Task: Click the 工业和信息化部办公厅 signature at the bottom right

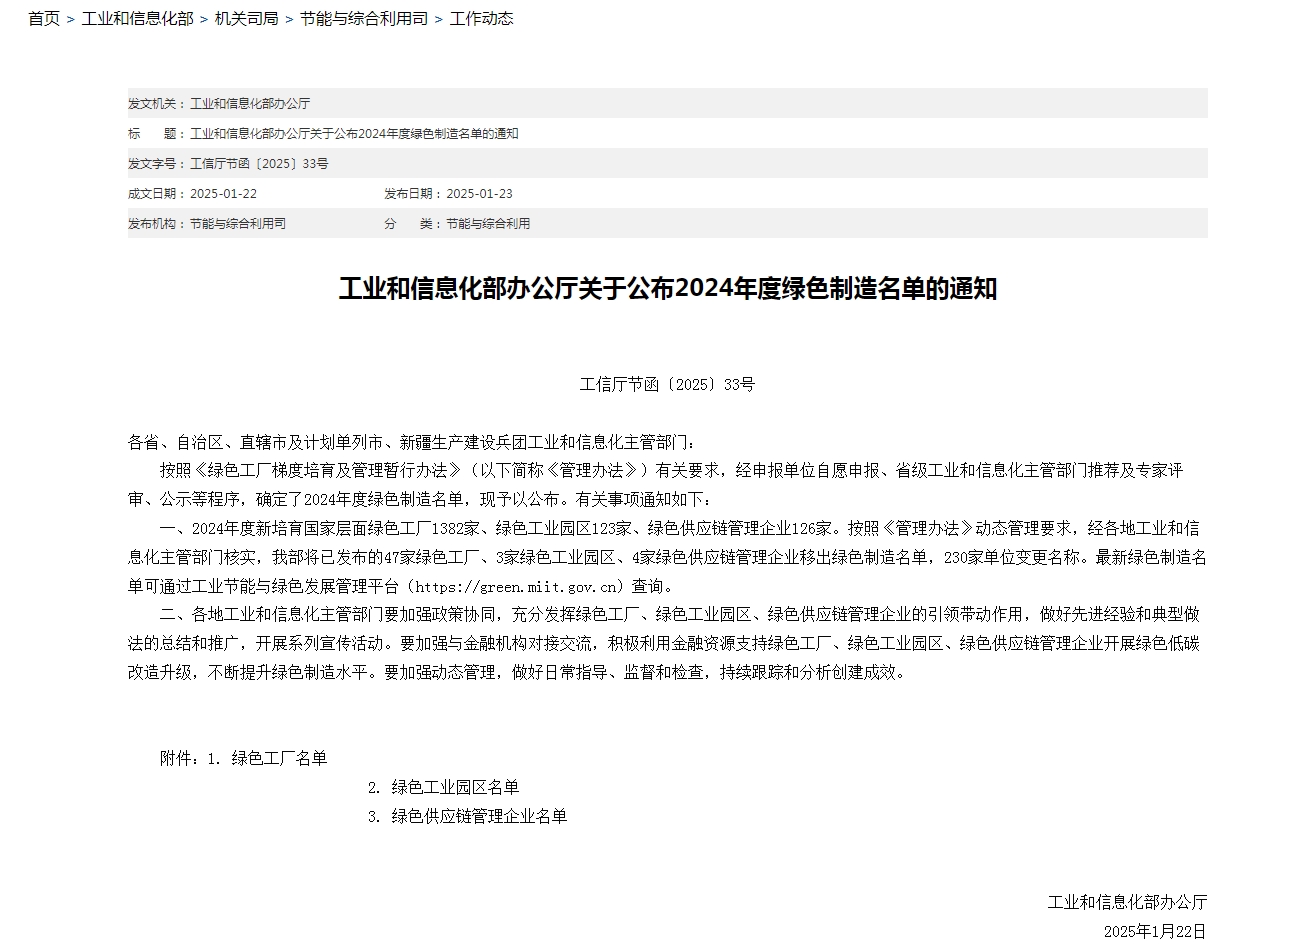Action: pyautogui.click(x=1127, y=902)
